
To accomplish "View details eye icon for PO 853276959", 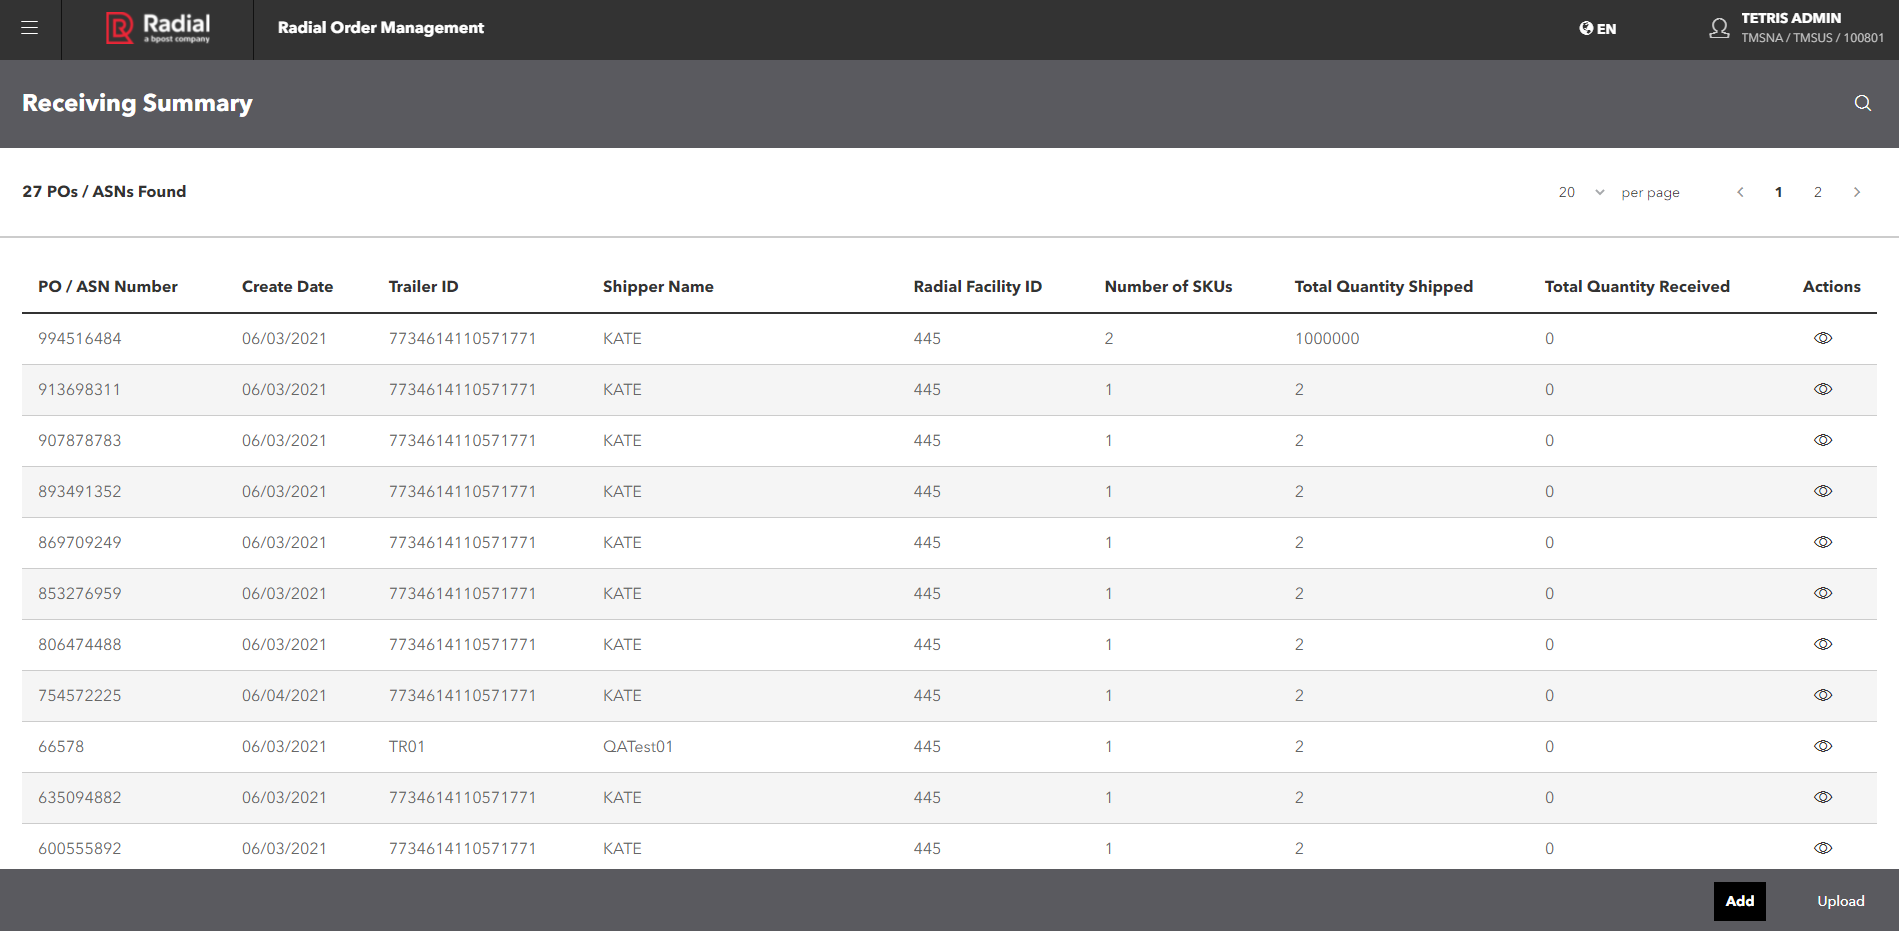I will [1823, 593].
